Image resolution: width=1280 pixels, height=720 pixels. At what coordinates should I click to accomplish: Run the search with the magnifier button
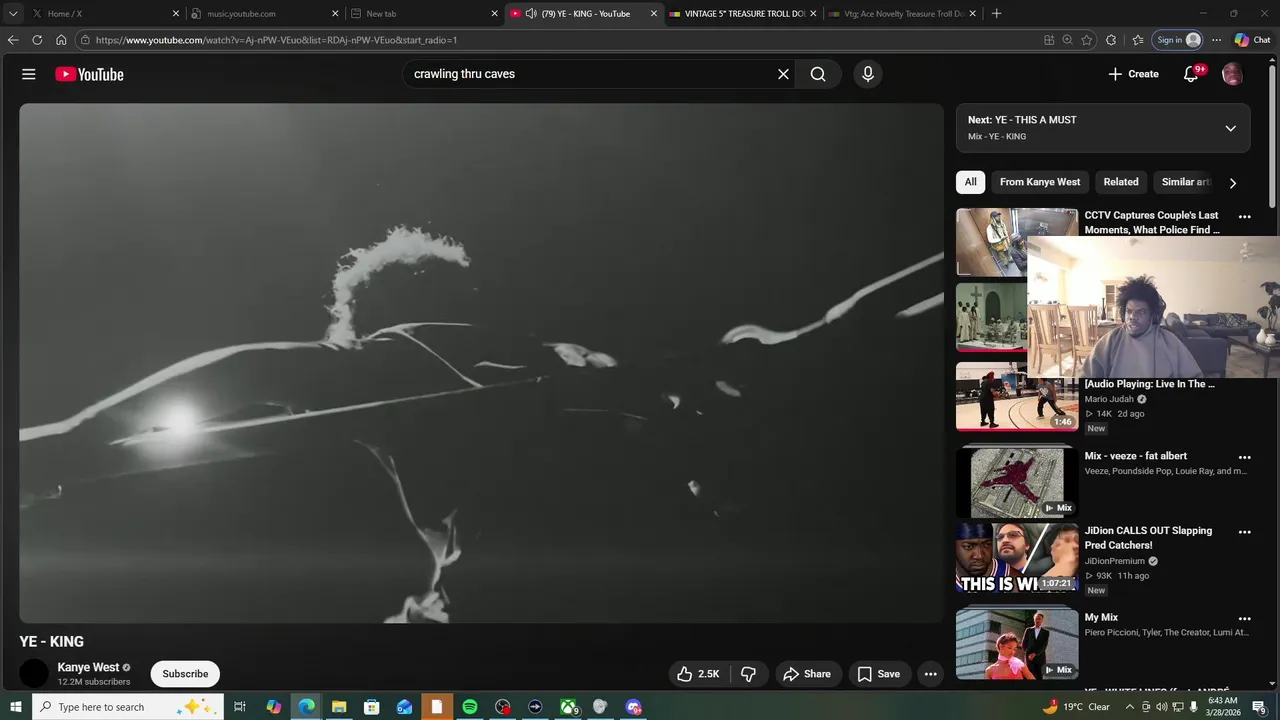pos(818,74)
